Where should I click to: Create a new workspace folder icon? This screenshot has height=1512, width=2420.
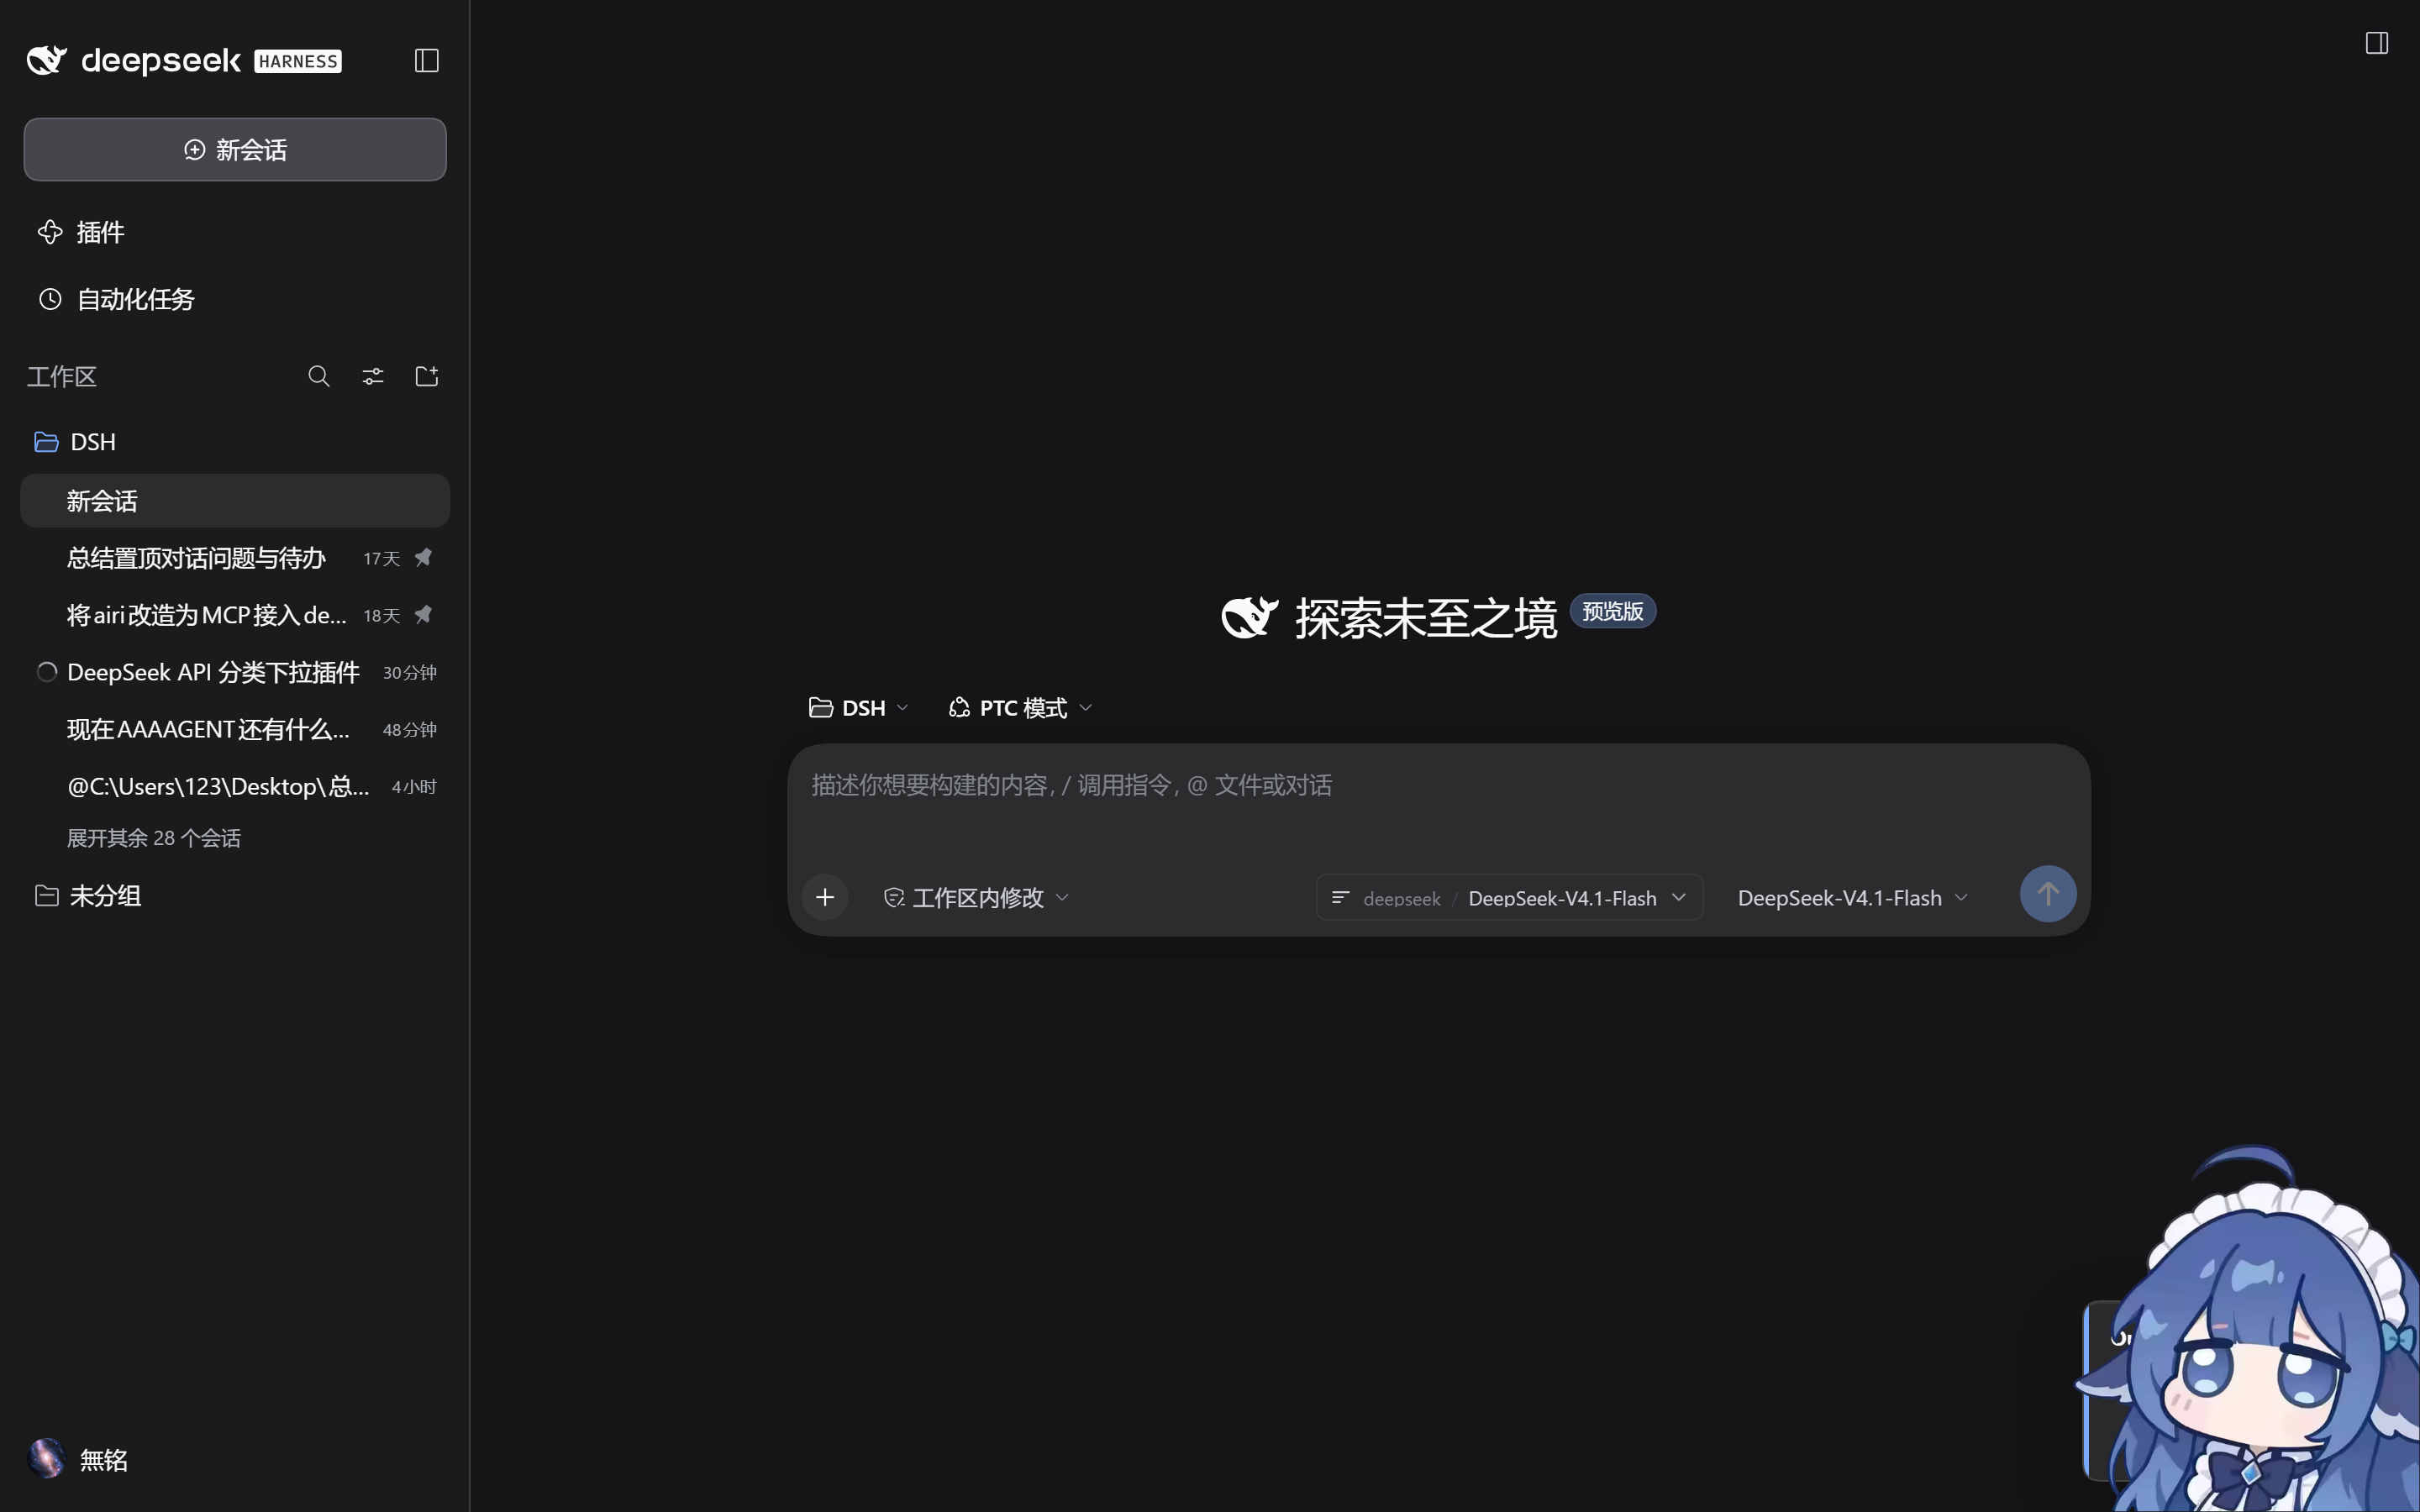tap(427, 377)
